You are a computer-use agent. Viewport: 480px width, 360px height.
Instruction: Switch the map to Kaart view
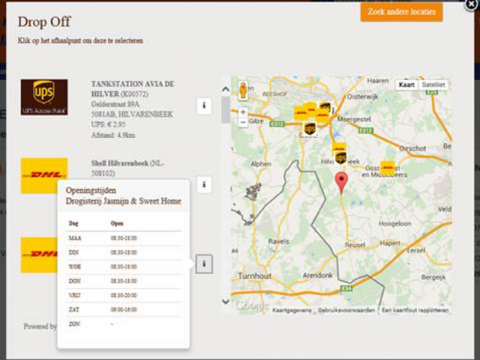(x=407, y=85)
